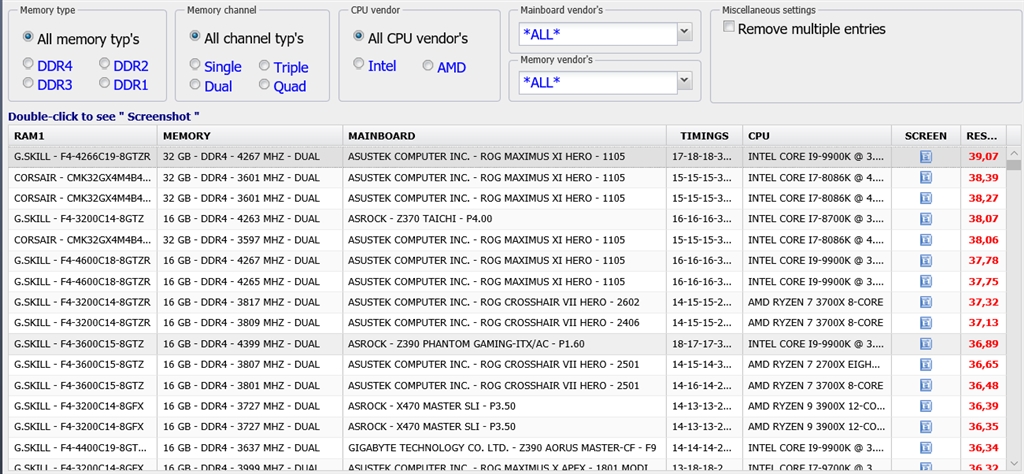
Task: Select DDR1 memory type
Action: (104, 83)
